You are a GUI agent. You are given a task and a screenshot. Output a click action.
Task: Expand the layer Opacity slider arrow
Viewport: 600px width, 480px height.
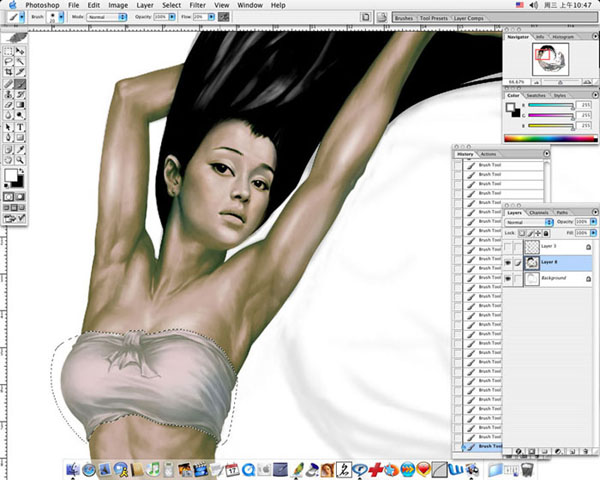coord(594,222)
